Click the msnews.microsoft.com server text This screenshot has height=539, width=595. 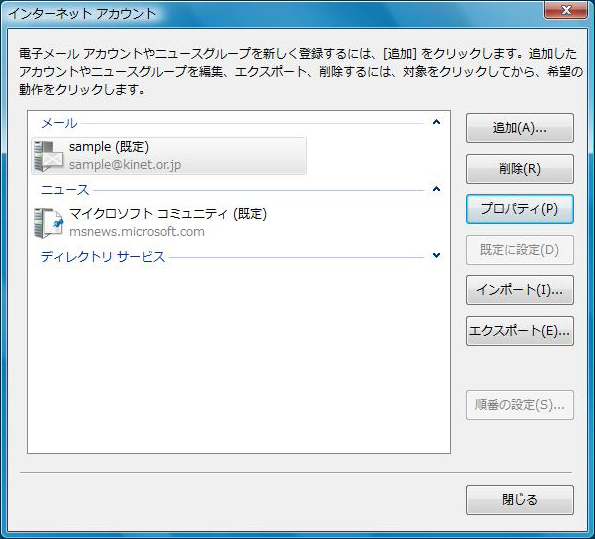pyautogui.click(x=137, y=232)
